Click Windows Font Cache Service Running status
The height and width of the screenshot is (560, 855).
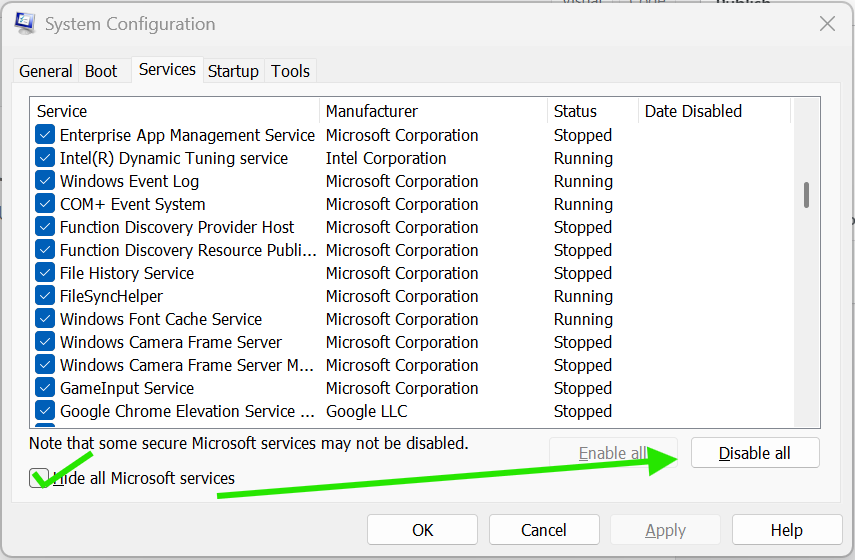coord(583,319)
